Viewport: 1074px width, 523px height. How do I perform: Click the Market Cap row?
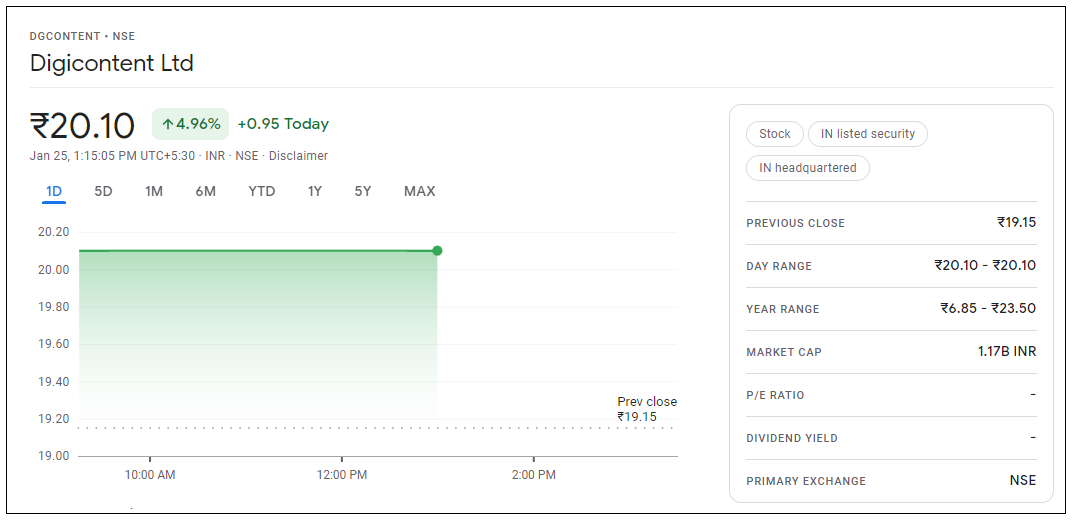pos(890,352)
